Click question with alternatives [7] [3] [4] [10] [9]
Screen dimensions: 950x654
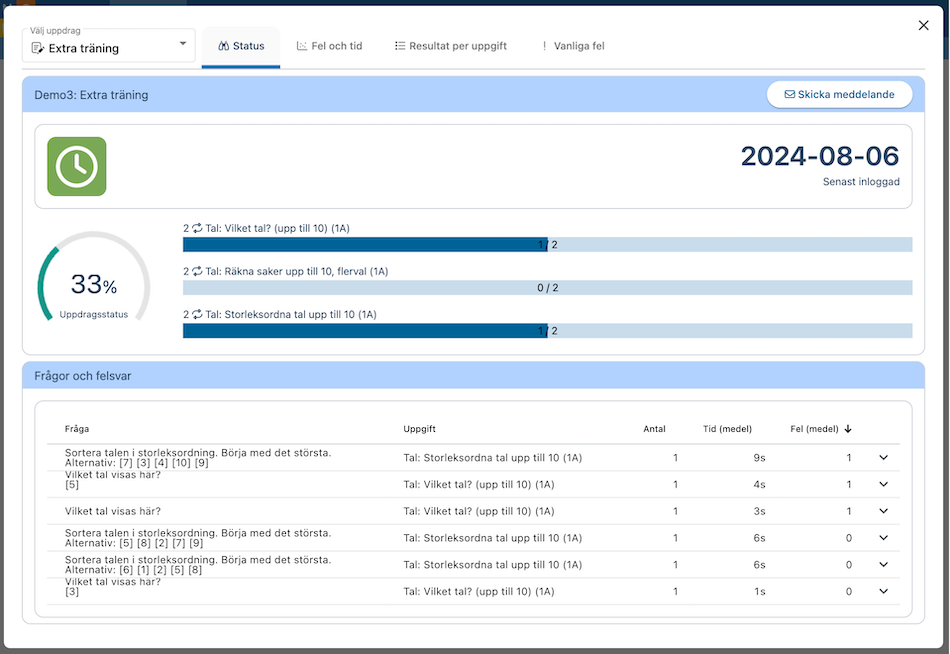coord(198,458)
